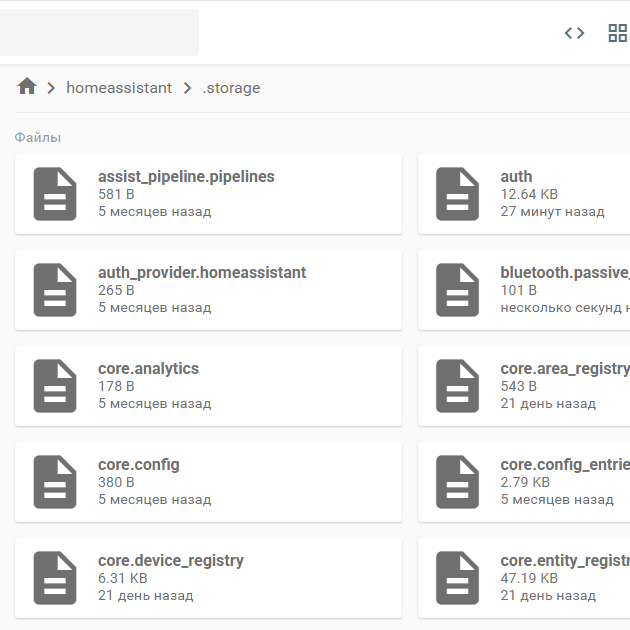The width and height of the screenshot is (630, 630).
Task: Click the 2.79 KB size text
Action: tap(525, 483)
